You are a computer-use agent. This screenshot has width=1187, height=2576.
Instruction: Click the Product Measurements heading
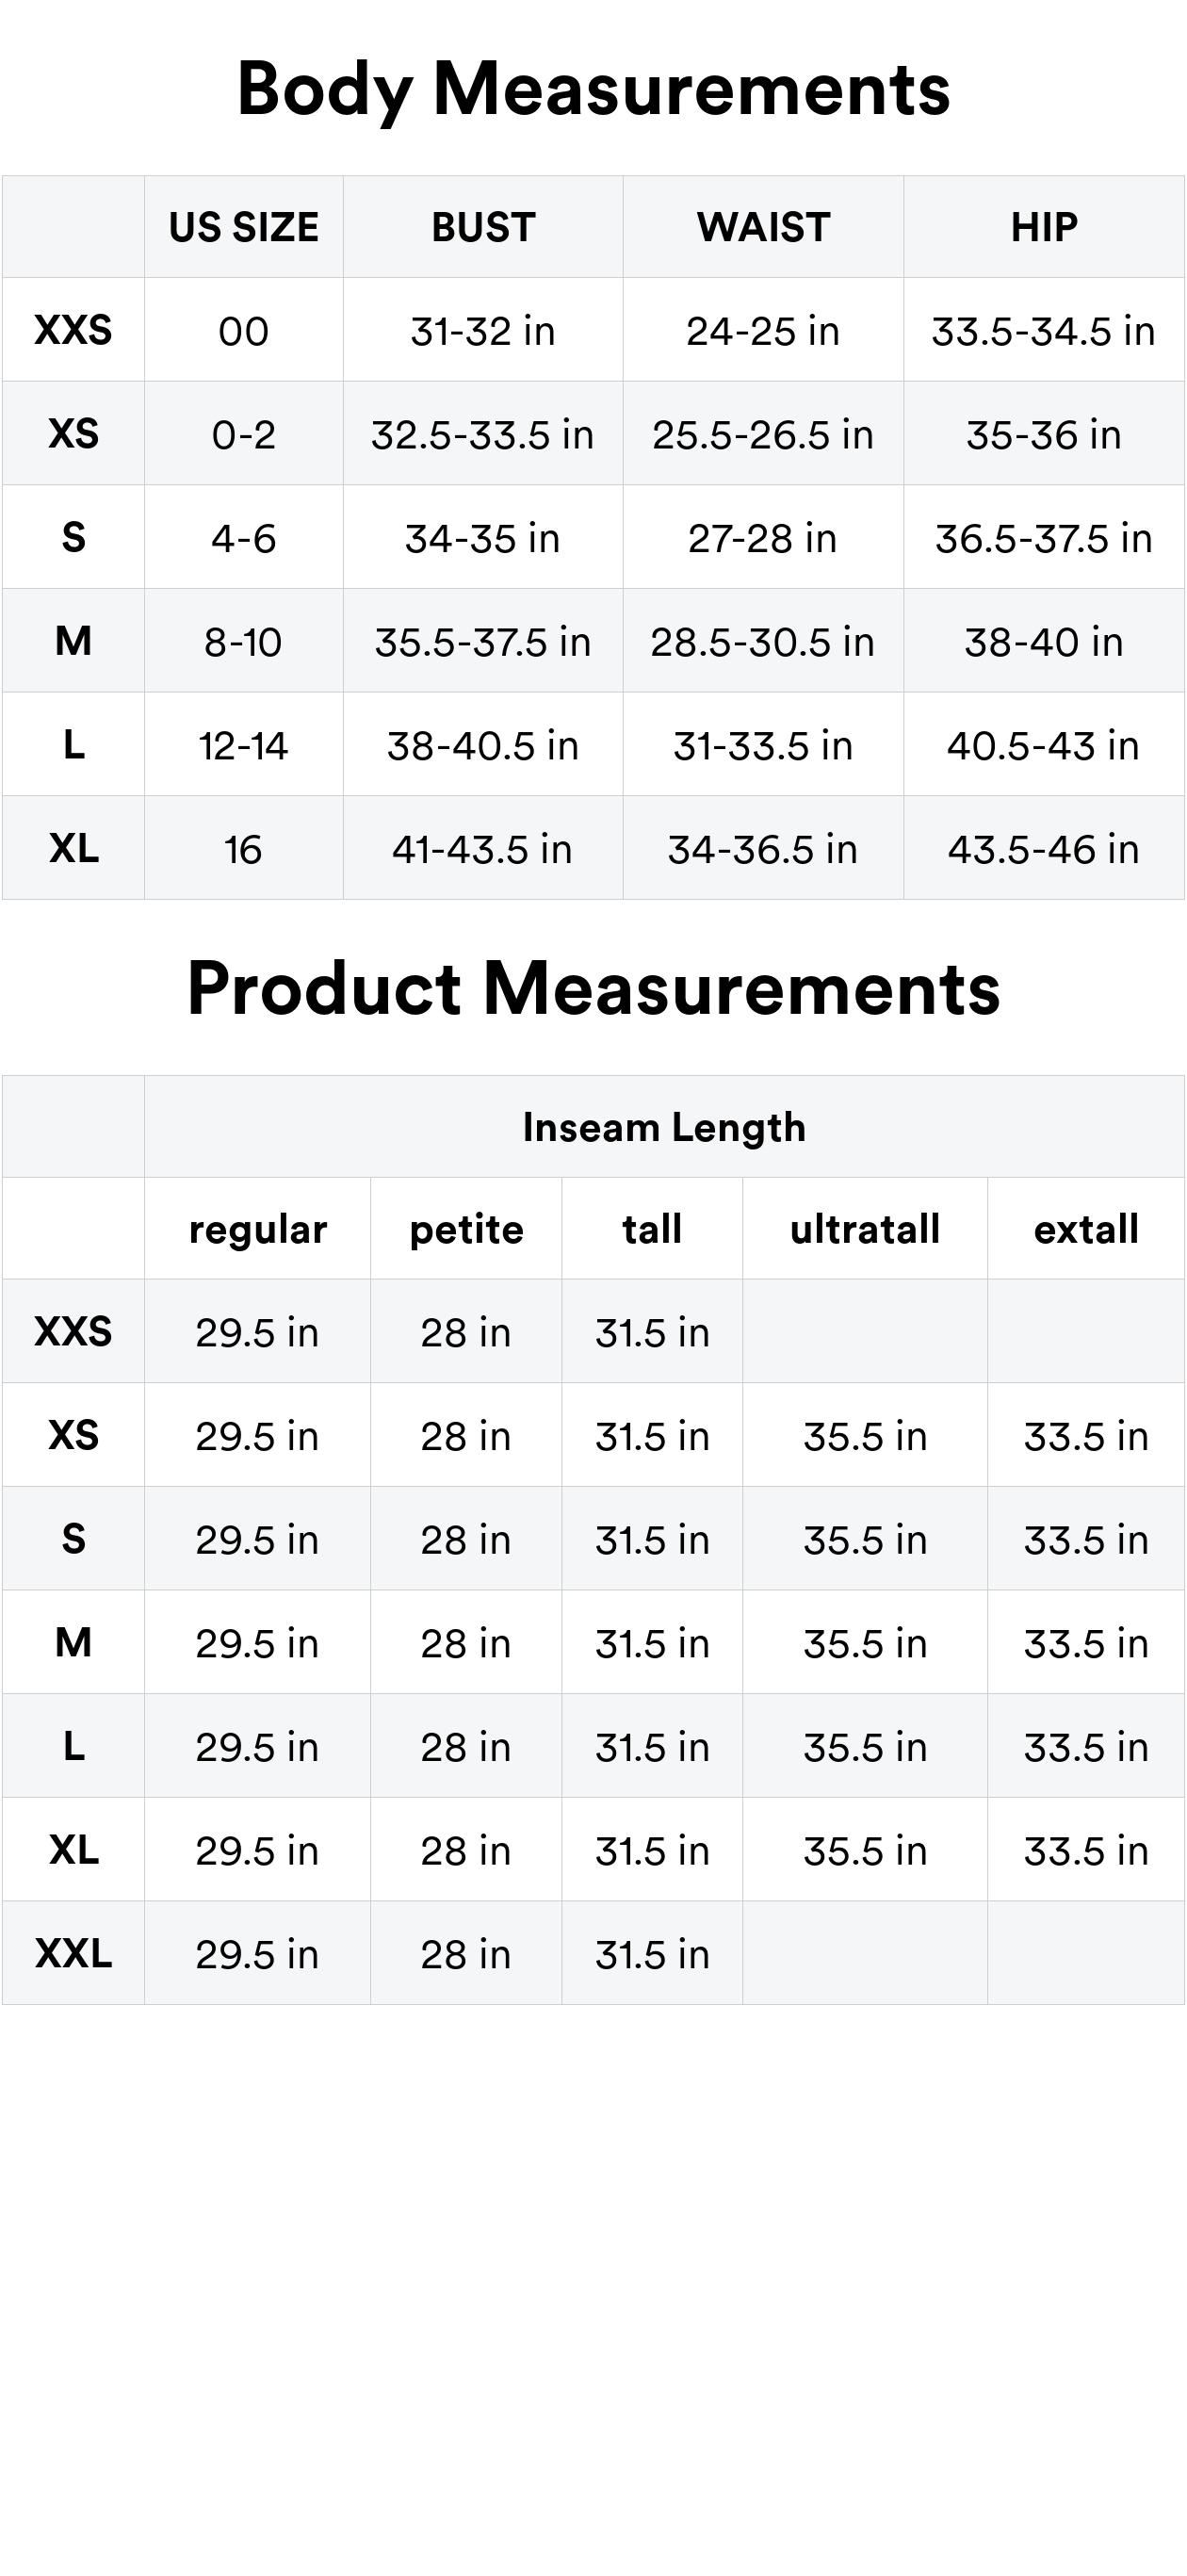tap(593, 988)
